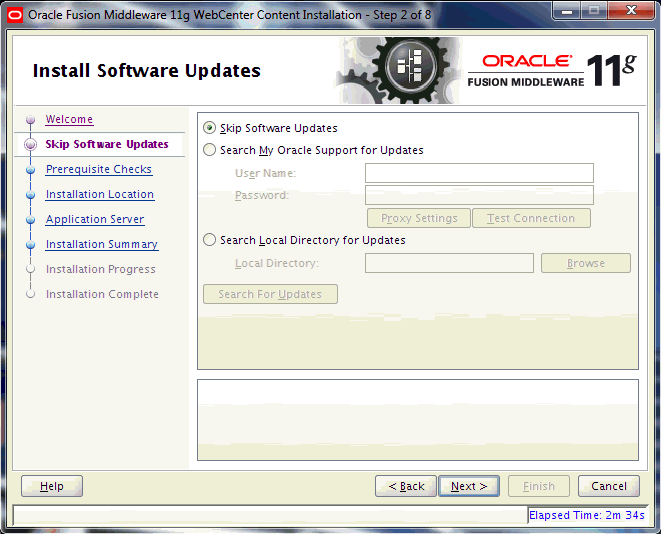Choose Search My Oracle Support for Updates

pos(210,150)
